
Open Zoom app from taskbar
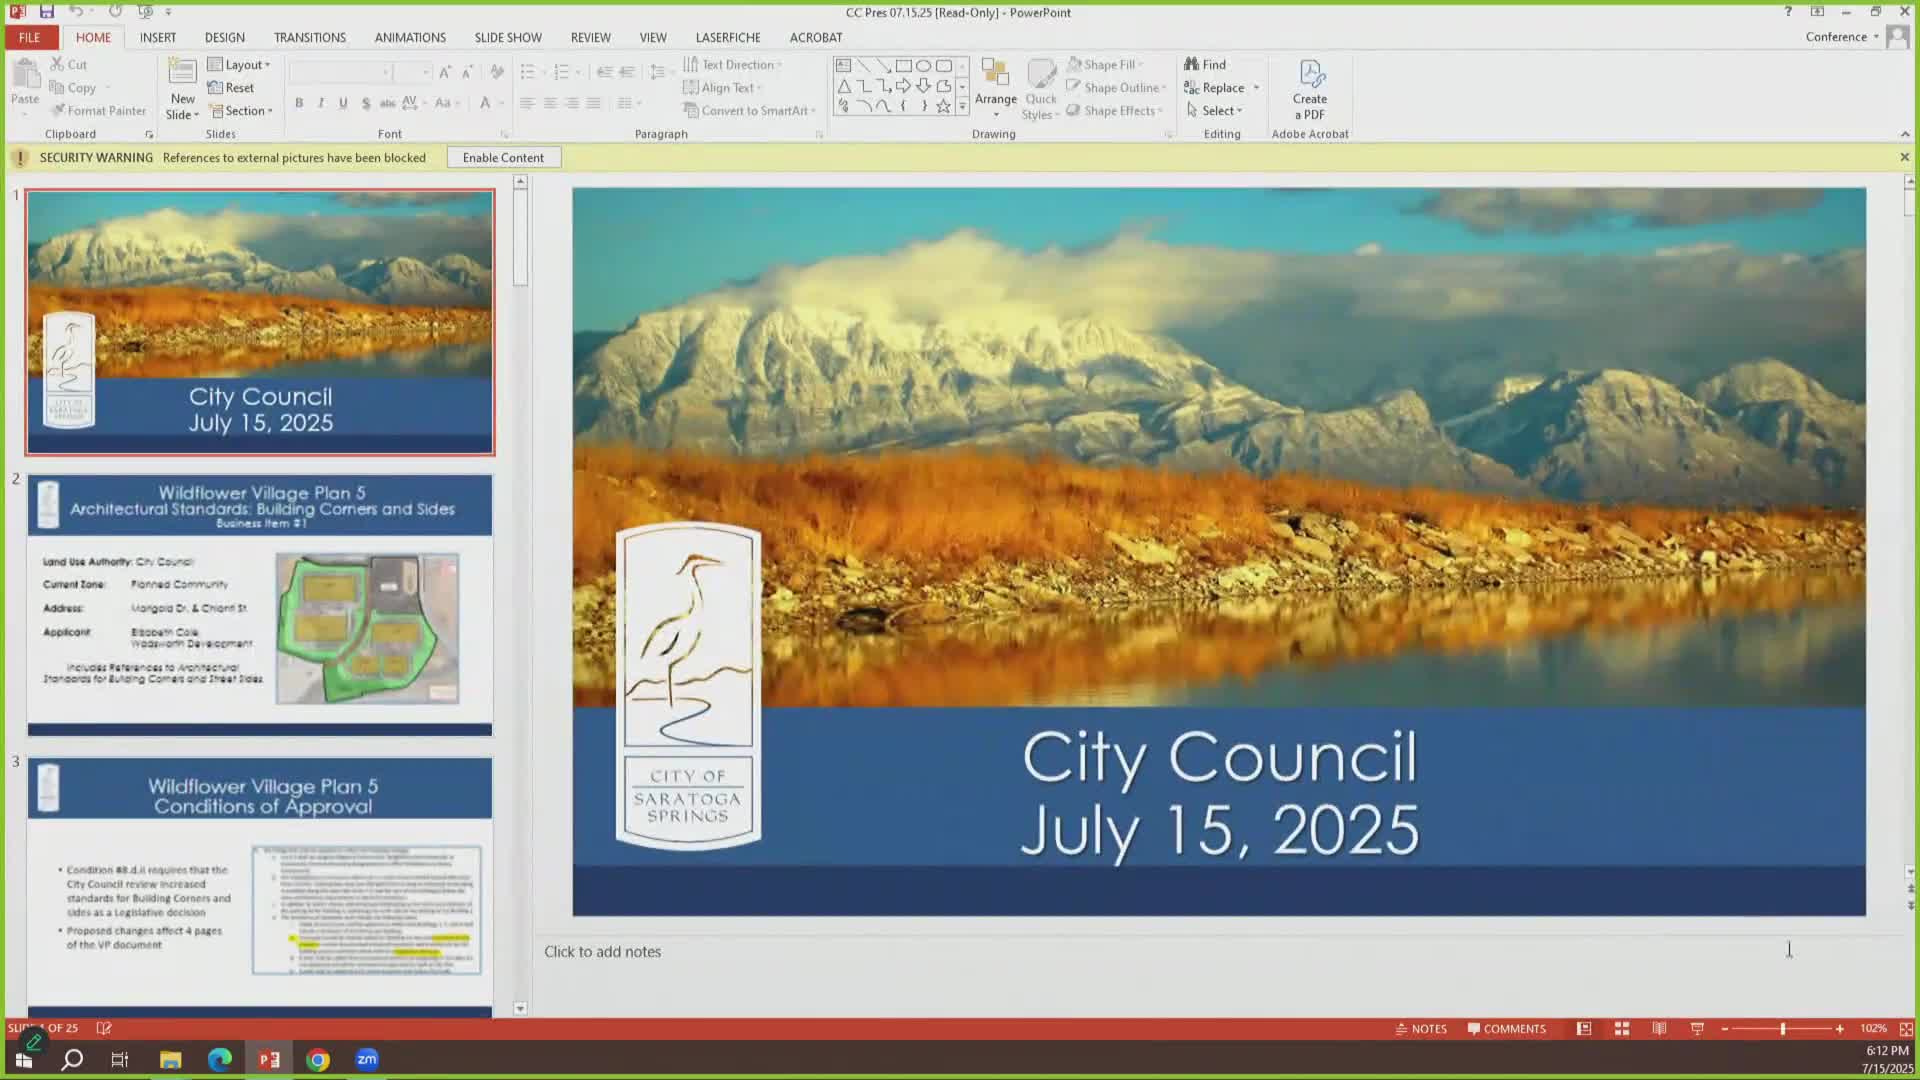[367, 1059]
